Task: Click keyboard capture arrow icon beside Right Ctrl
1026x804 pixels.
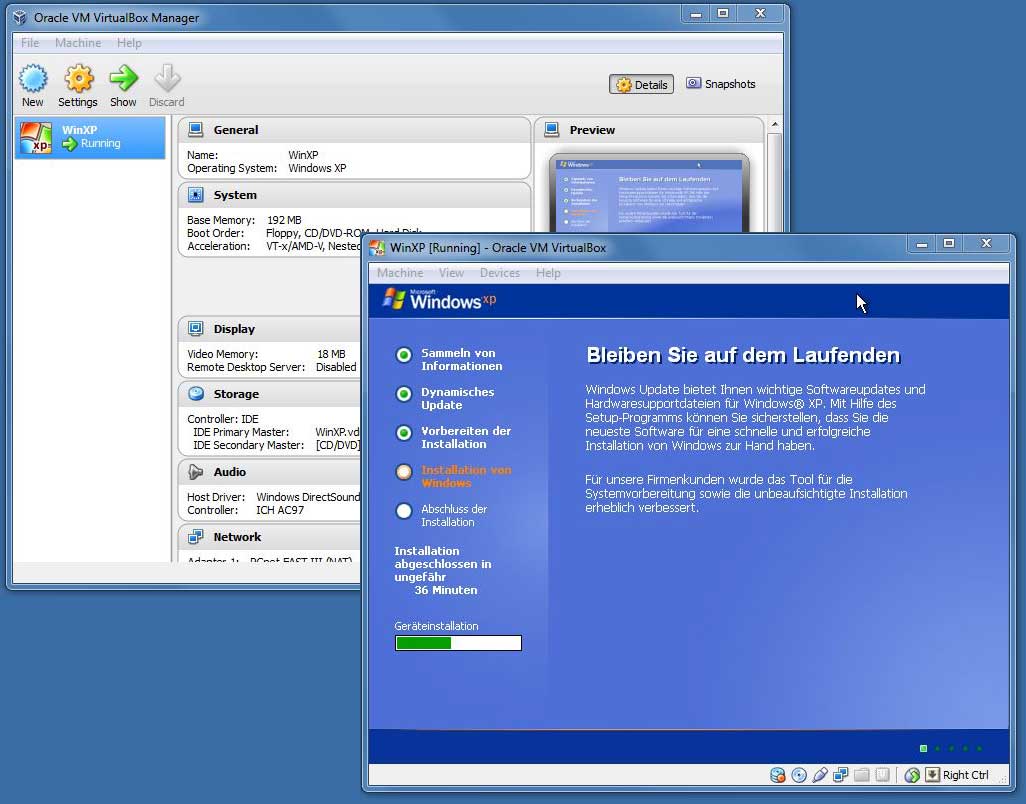Action: pyautogui.click(x=932, y=775)
